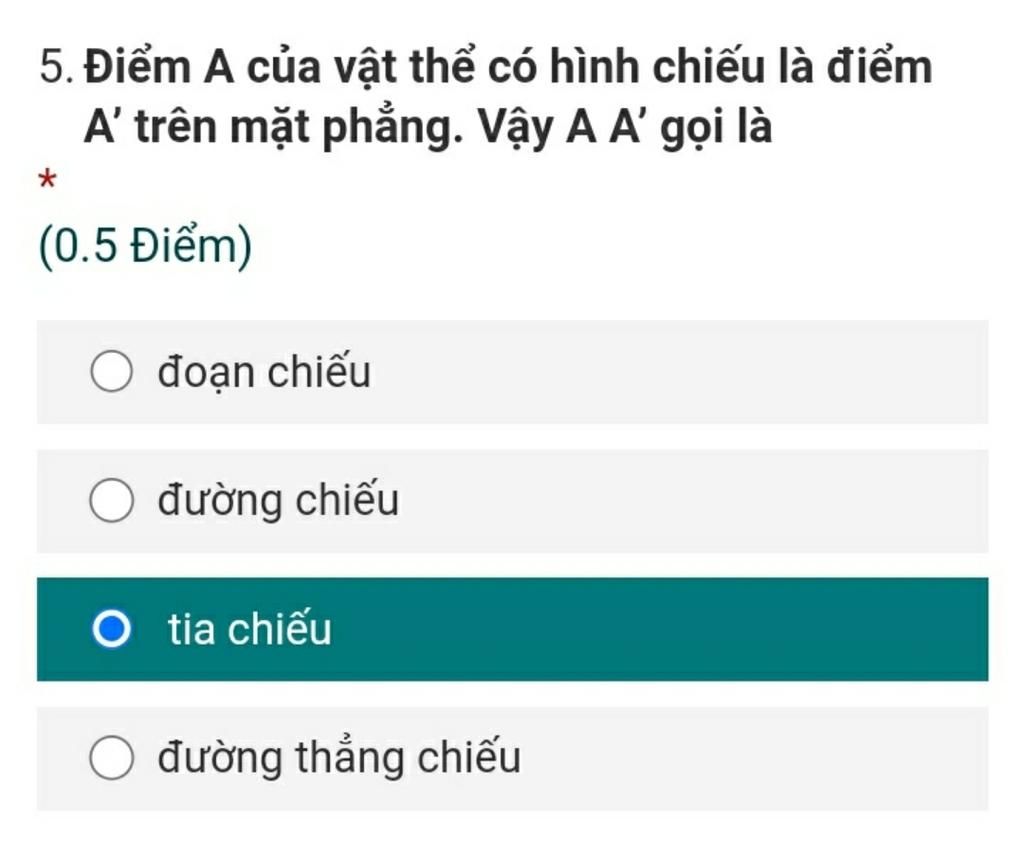The height and width of the screenshot is (842, 1024).
Task: Click the "(0.5 Điểm)" points label
Action: pyautogui.click(x=146, y=246)
